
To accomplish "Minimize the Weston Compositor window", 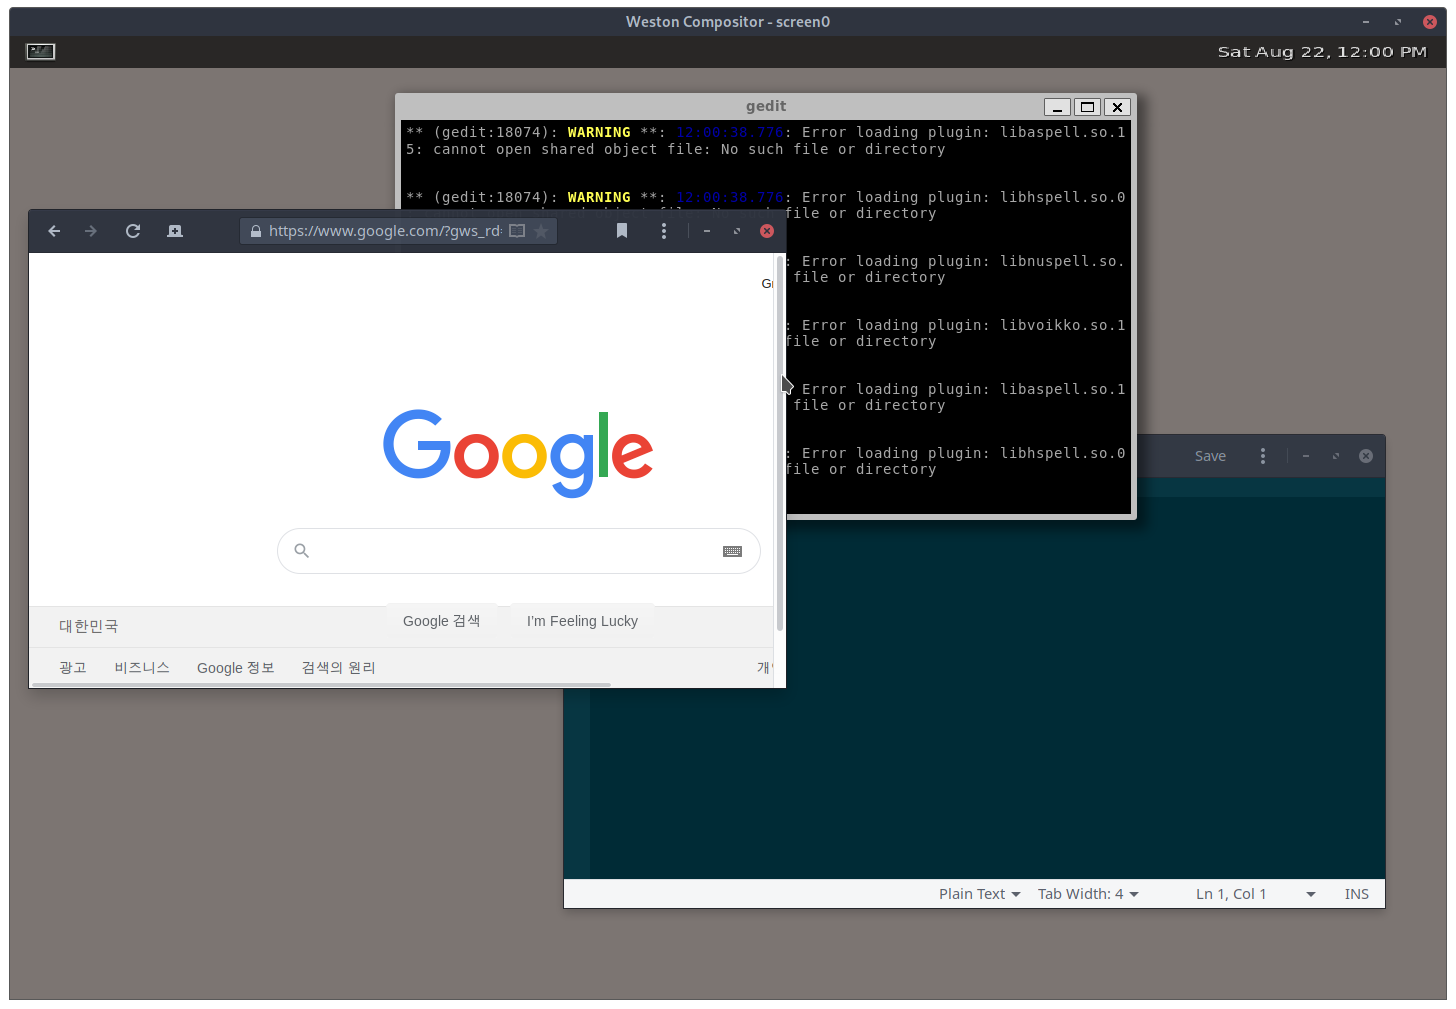I will coord(1366,22).
